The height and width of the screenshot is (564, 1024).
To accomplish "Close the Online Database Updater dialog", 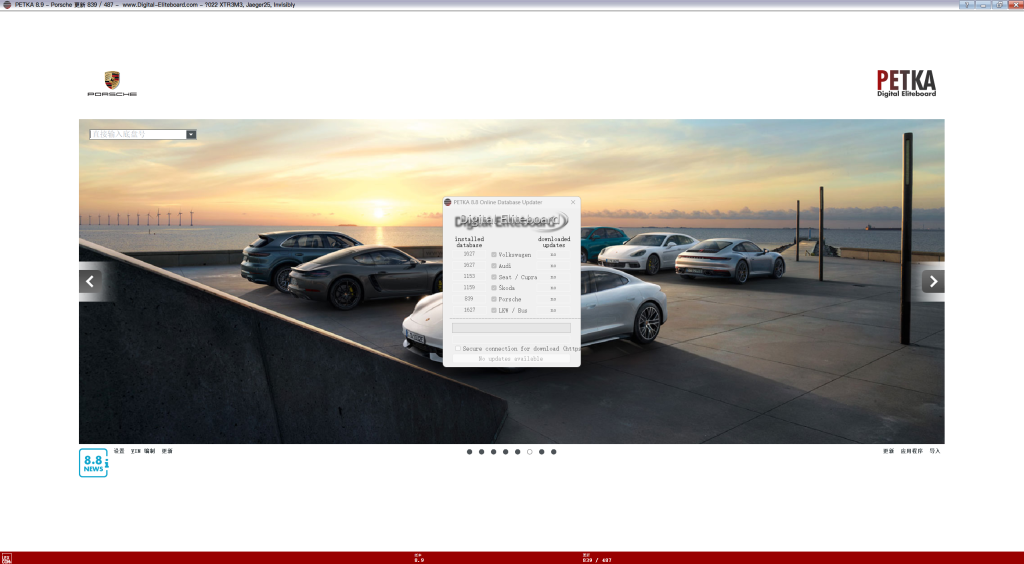I will click(573, 202).
